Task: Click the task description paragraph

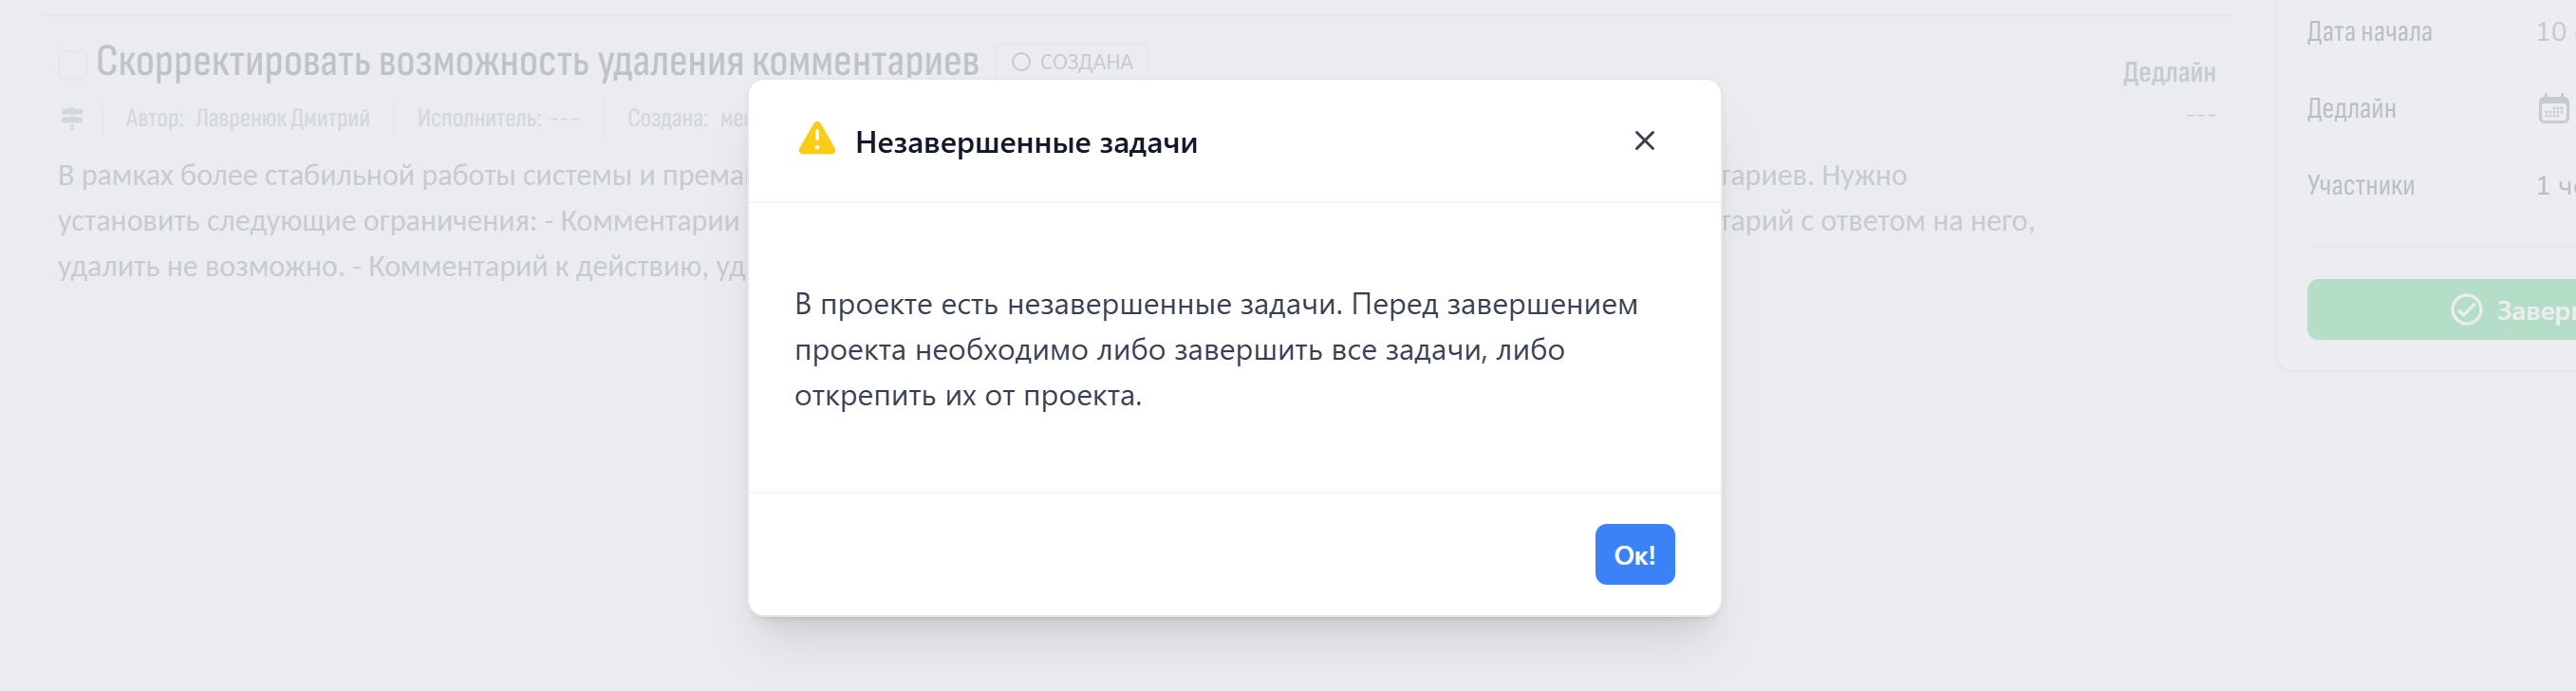Action: pos(400,222)
